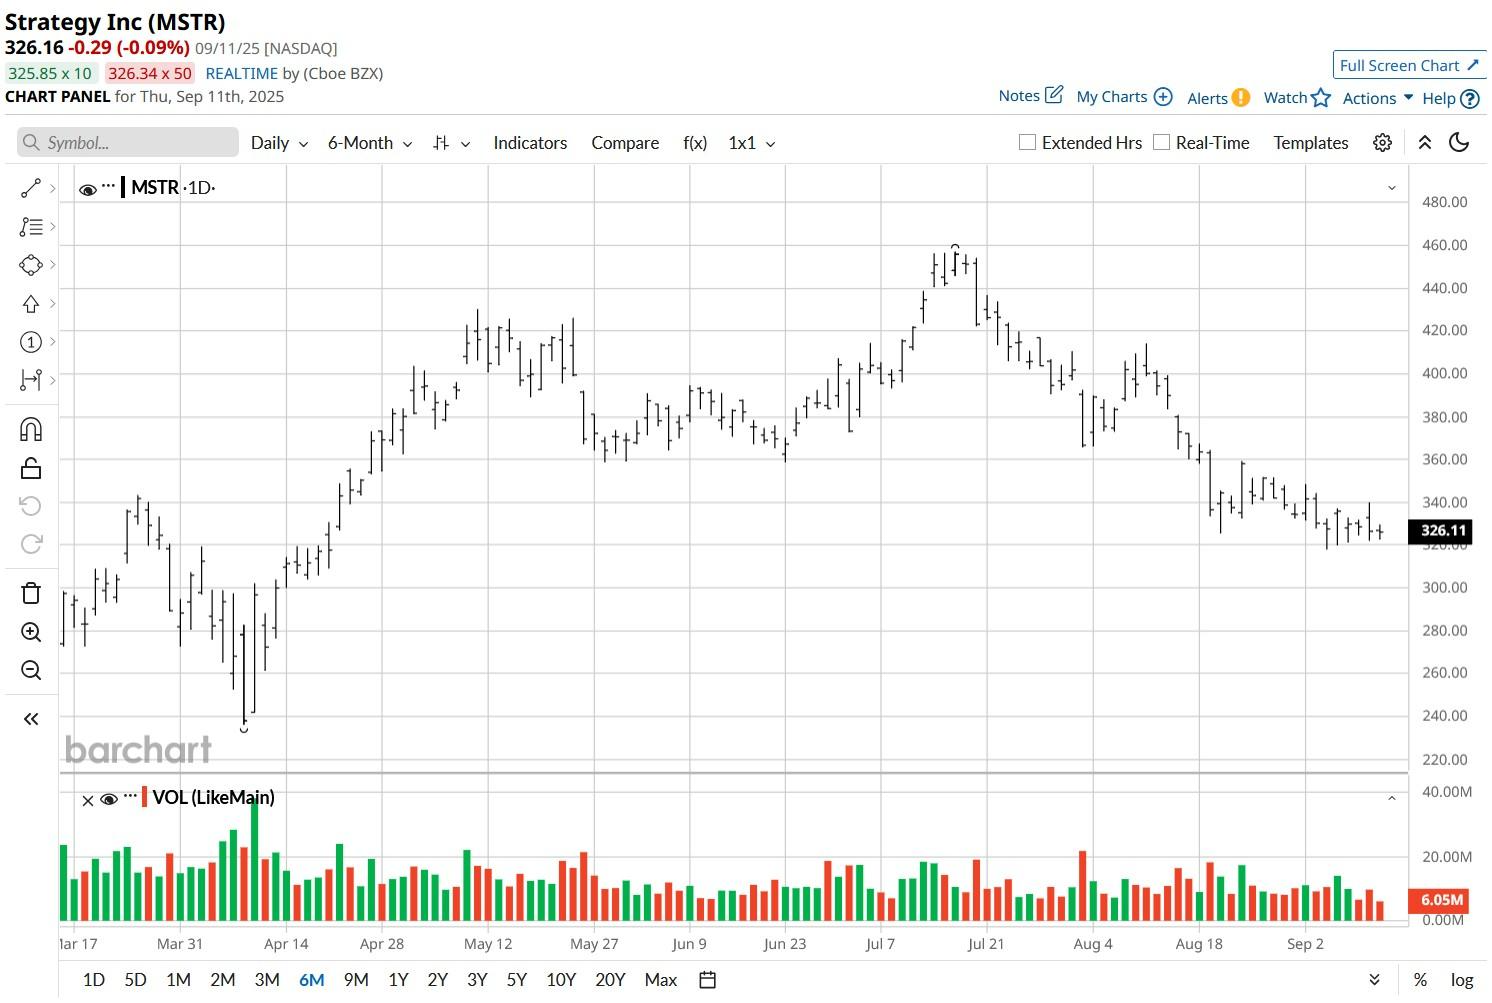
Task: Select the price range measure tool
Action: [x=31, y=380]
